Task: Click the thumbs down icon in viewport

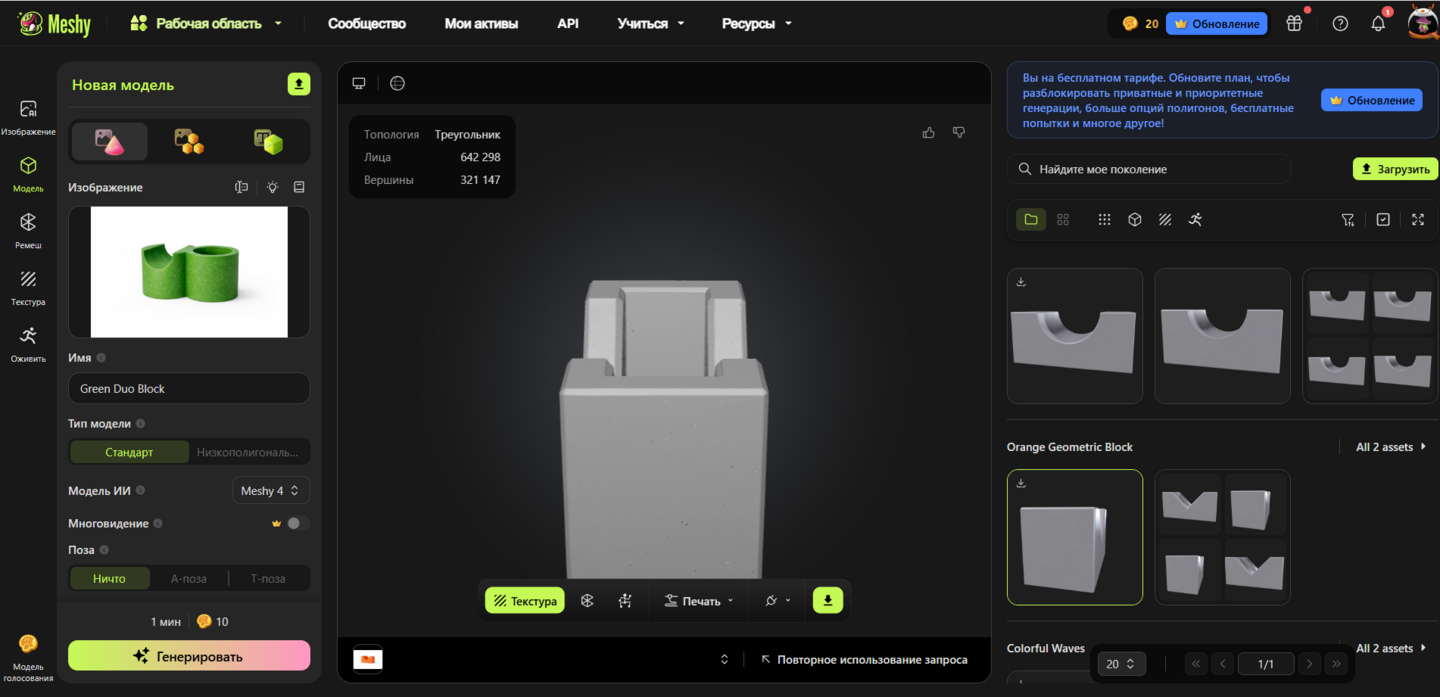Action: tap(959, 132)
